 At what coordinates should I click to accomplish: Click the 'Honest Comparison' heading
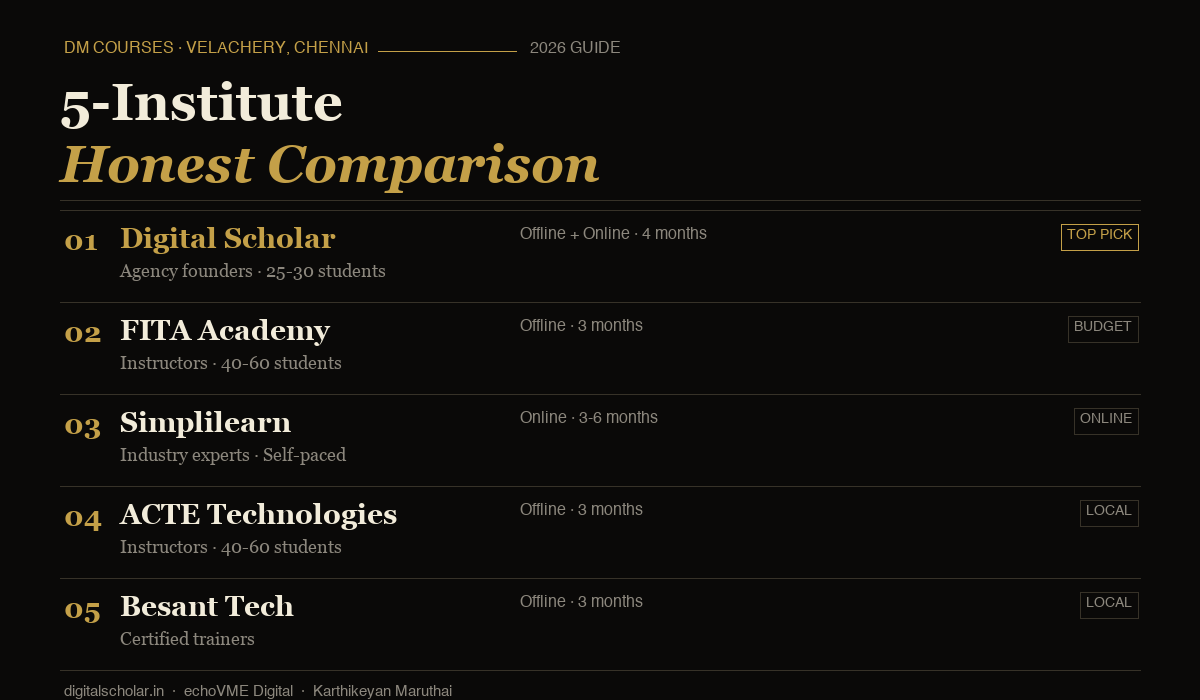tap(330, 165)
